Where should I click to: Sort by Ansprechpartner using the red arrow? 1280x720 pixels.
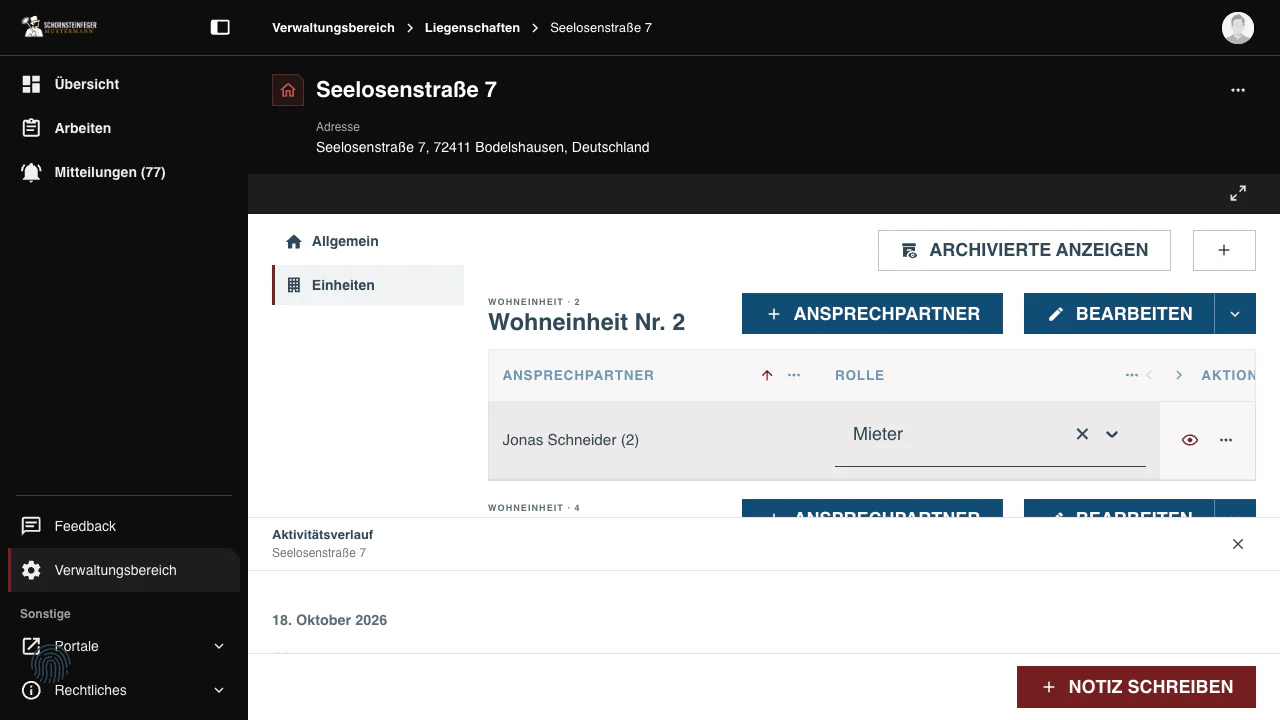(767, 375)
